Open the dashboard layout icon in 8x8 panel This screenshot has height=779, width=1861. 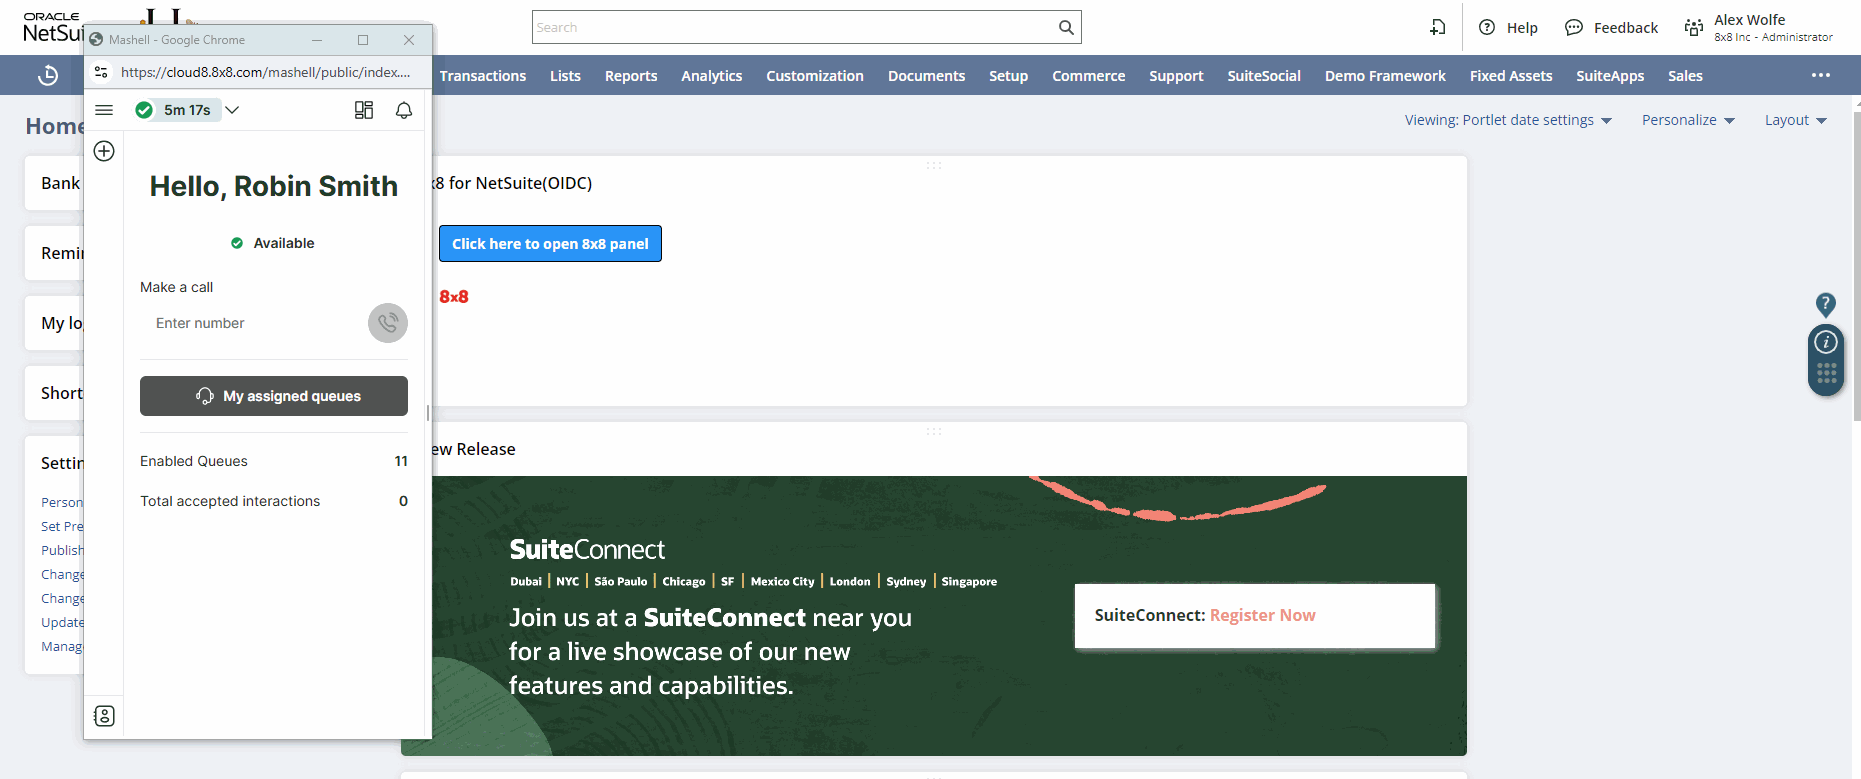[x=364, y=110]
